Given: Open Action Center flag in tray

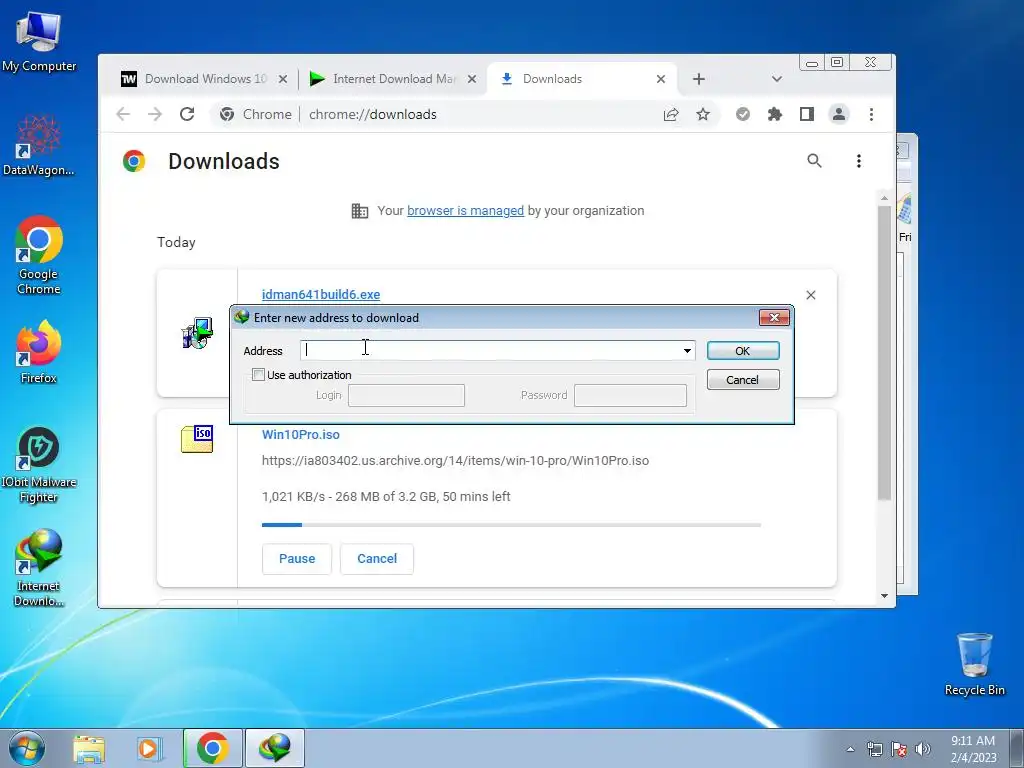Looking at the screenshot, I should point(899,749).
